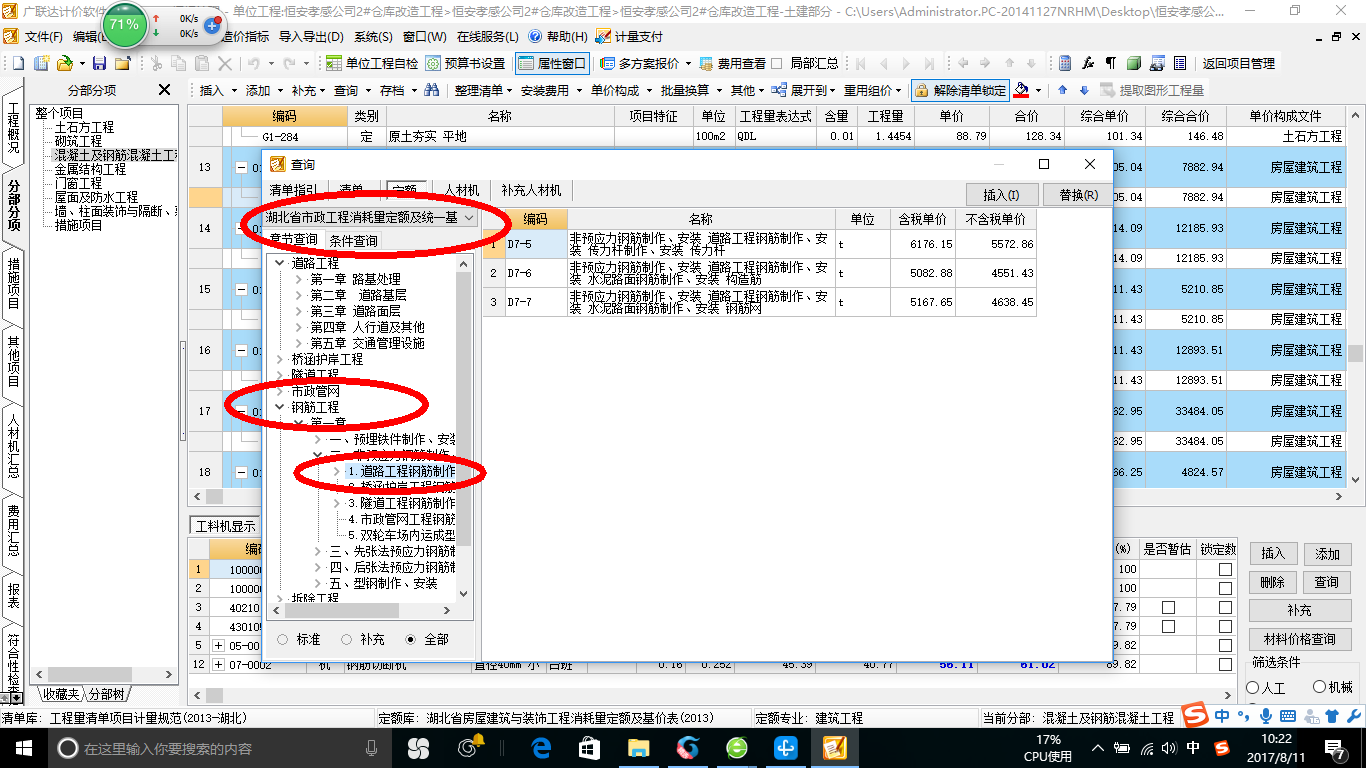Click the binoculars find icon

point(432,90)
